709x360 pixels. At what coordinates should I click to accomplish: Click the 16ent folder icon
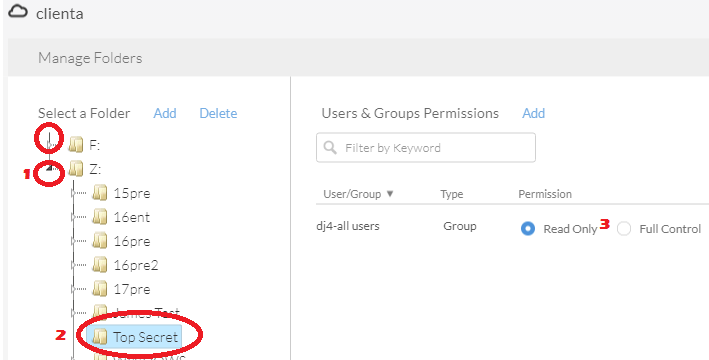pyautogui.click(x=99, y=217)
